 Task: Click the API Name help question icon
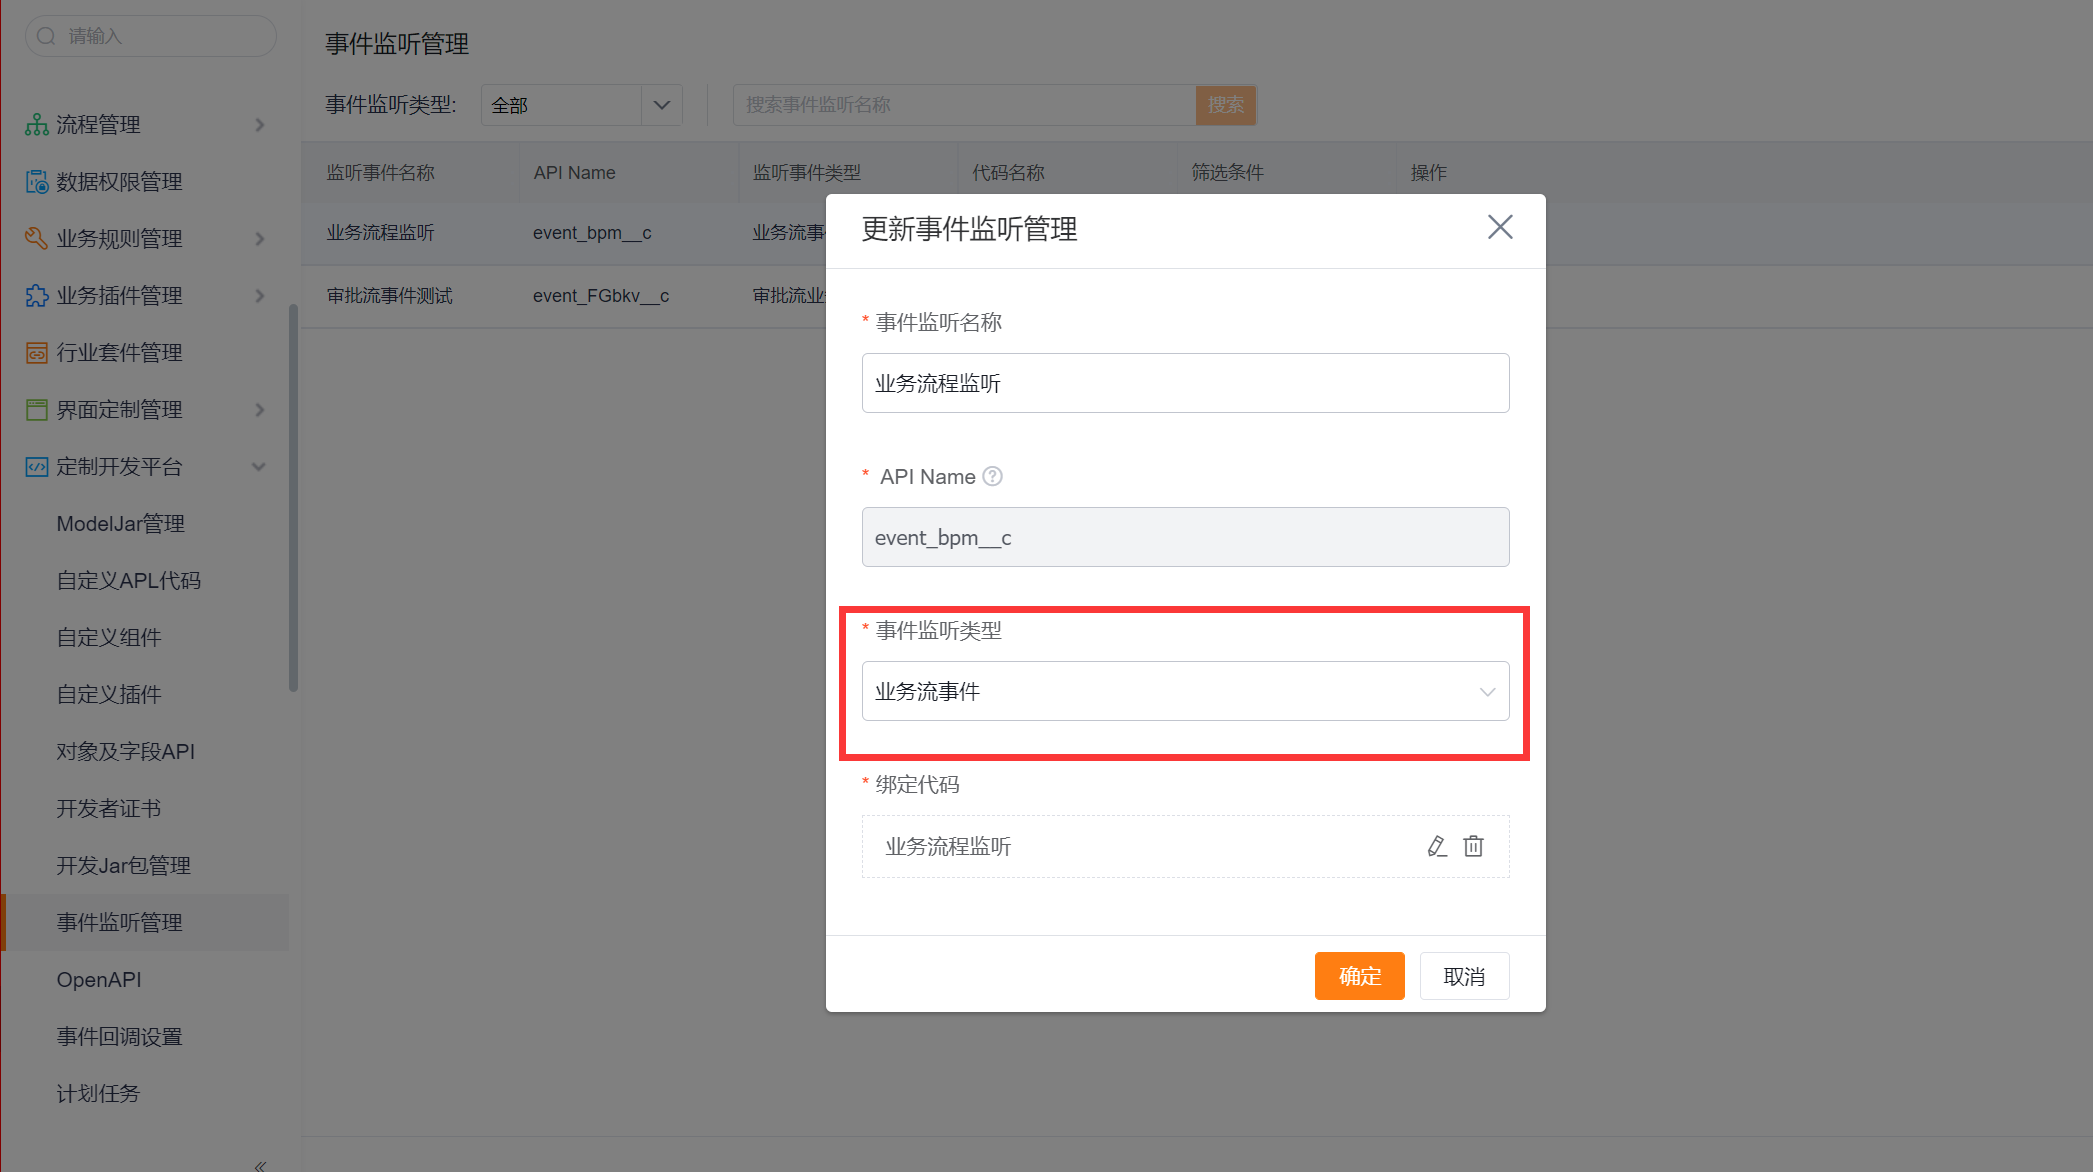(x=992, y=477)
